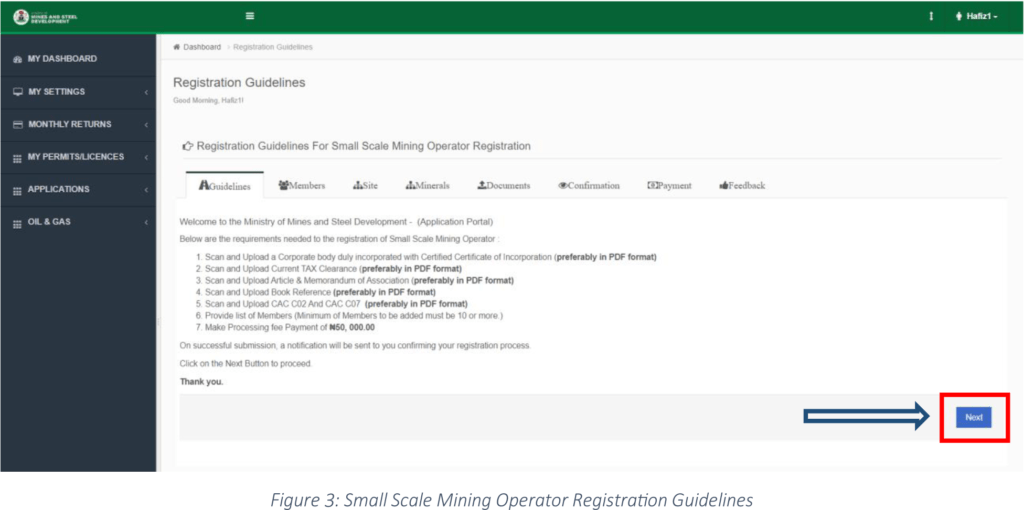The image size is (1024, 510).
Task: Open the Minerals tab
Action: (427, 185)
